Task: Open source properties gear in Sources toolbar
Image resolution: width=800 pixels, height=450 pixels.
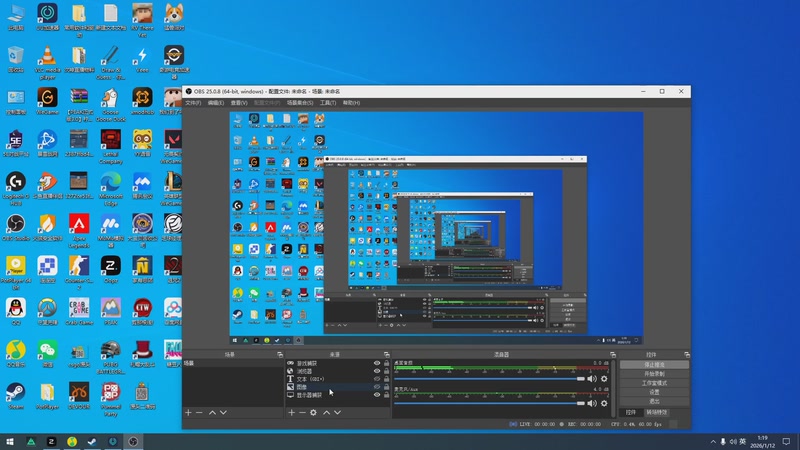Action: click(x=313, y=412)
